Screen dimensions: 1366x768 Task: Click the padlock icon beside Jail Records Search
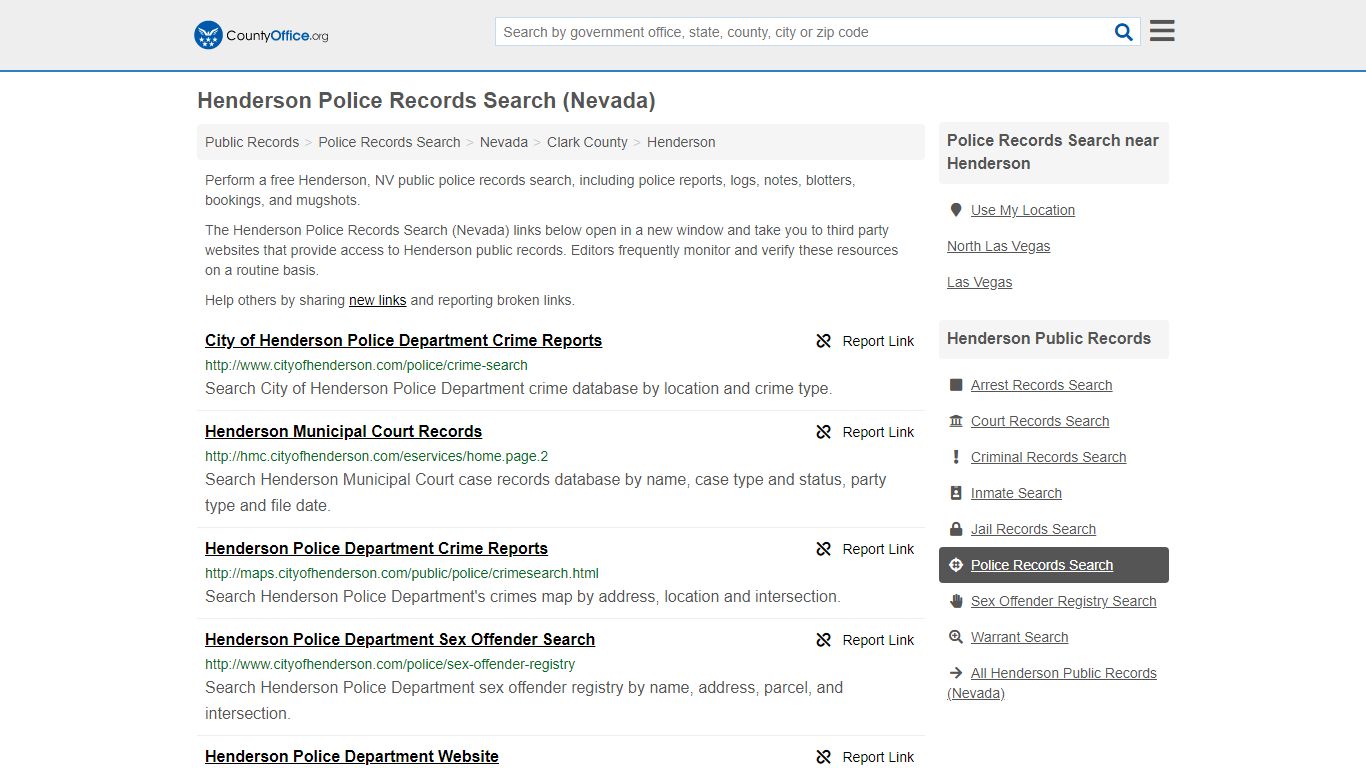955,529
